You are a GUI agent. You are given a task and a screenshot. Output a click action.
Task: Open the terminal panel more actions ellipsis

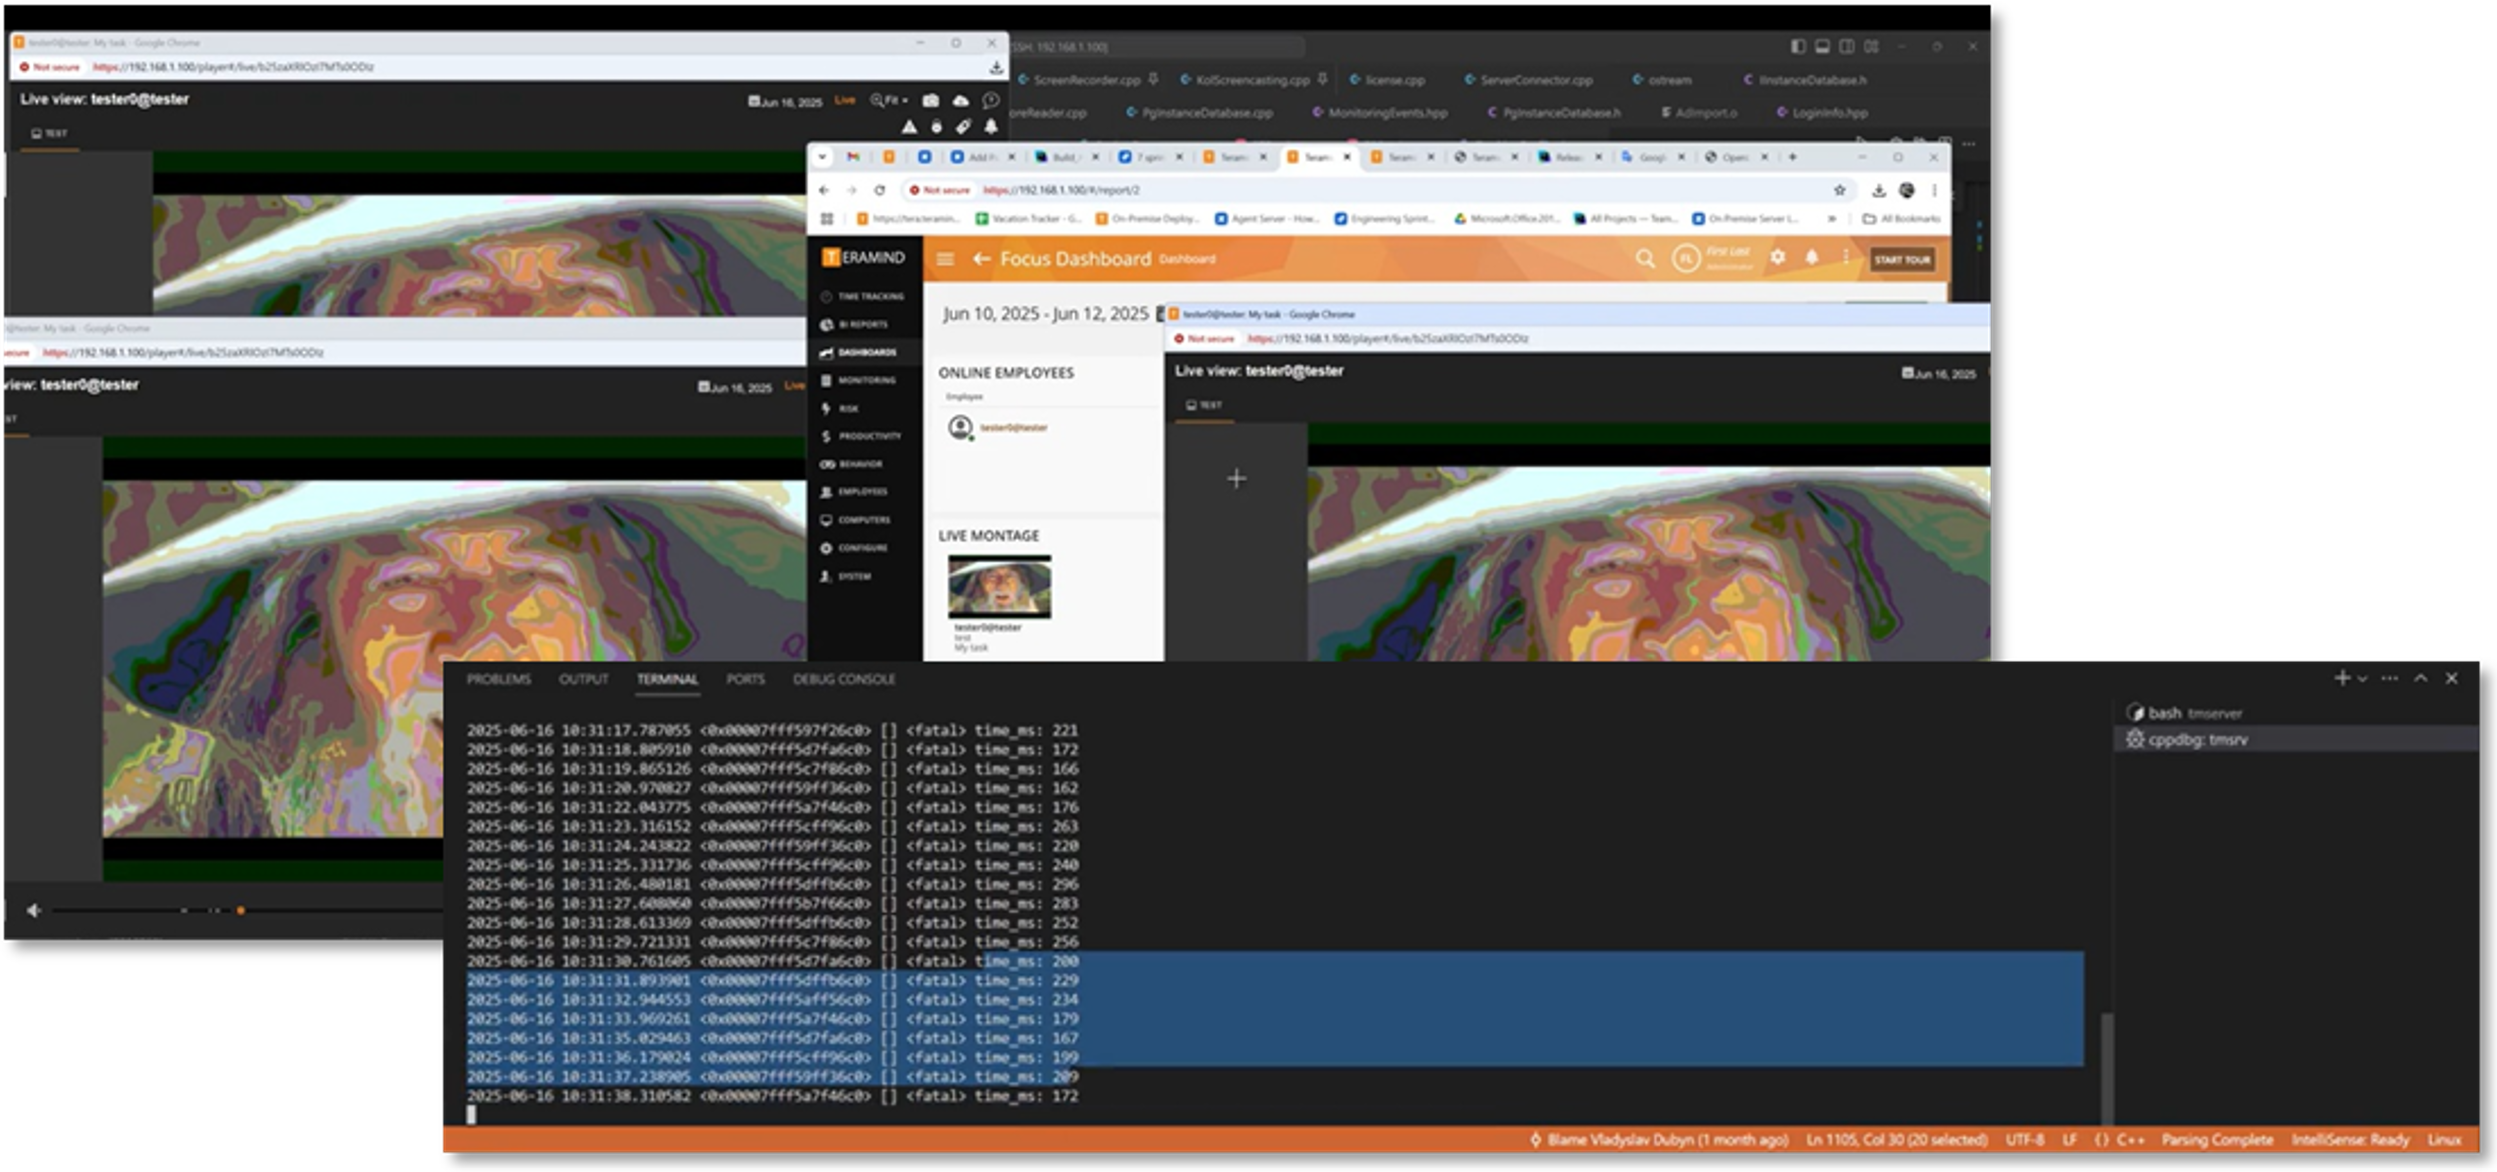2389,678
